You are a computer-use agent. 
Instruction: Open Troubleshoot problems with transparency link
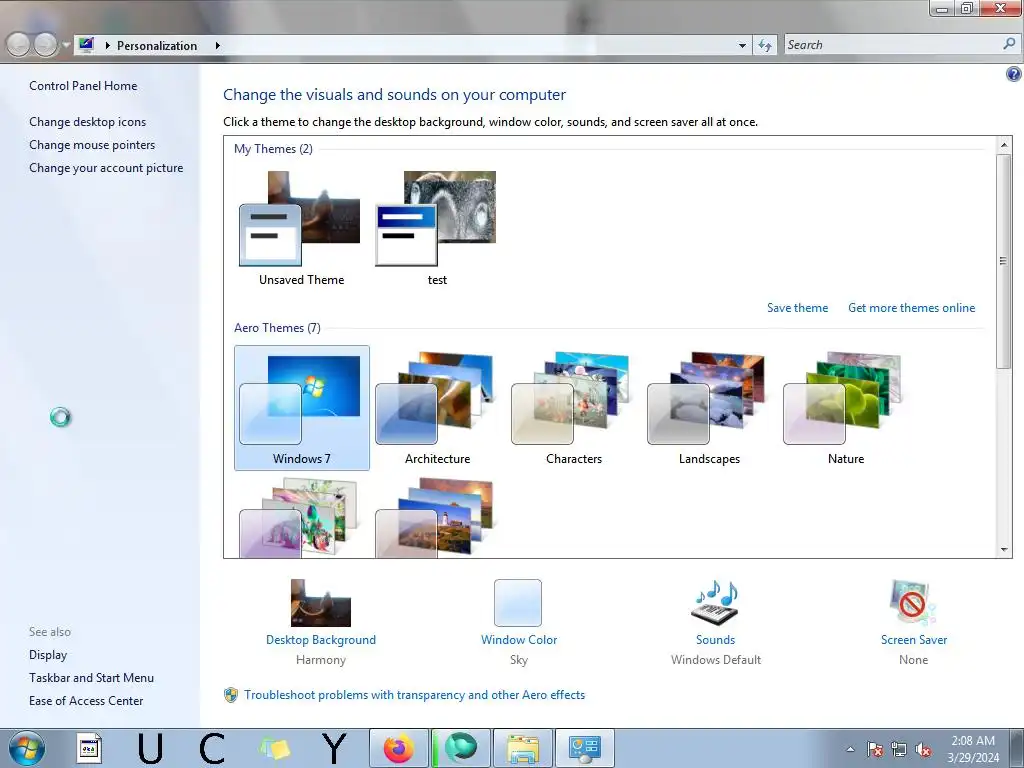point(415,695)
